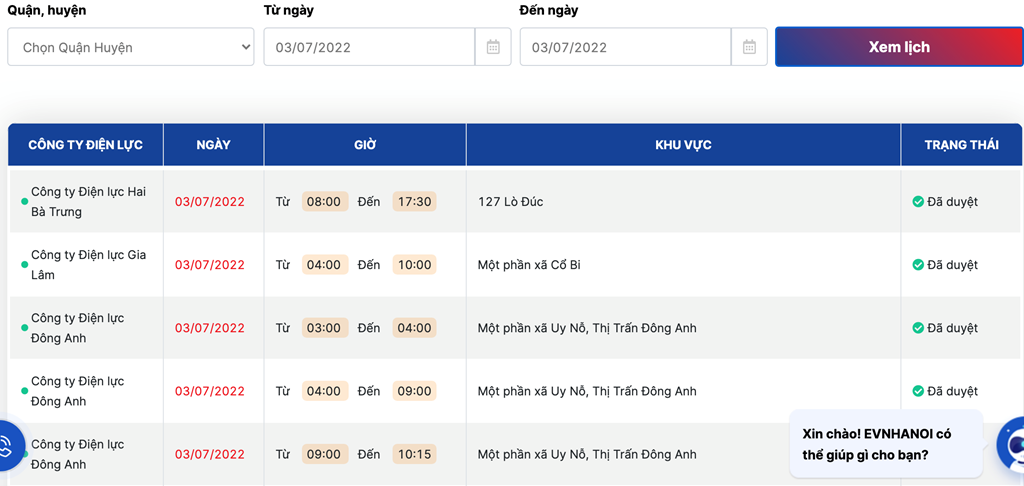The height and width of the screenshot is (486, 1024).
Task: Click the approved checkmark in the Gia Lâm row
Action: pyautogui.click(x=918, y=265)
